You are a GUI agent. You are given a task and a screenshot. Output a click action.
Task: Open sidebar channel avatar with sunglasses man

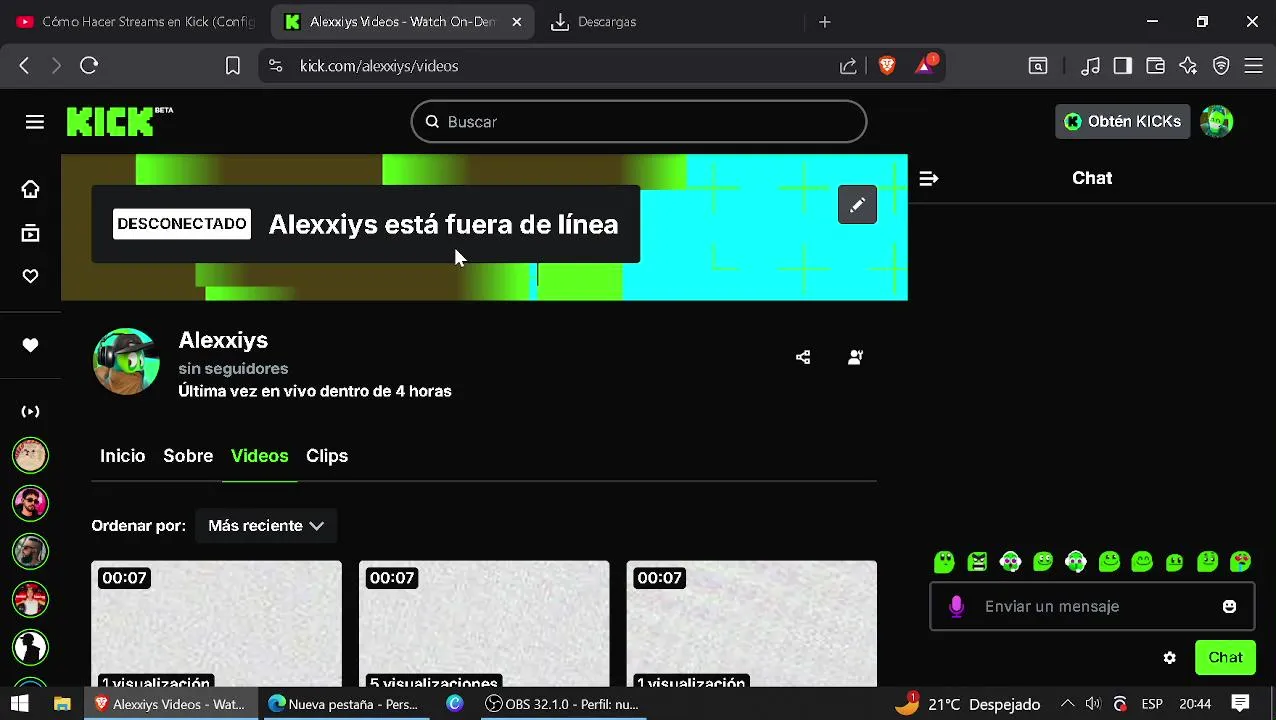[31, 503]
